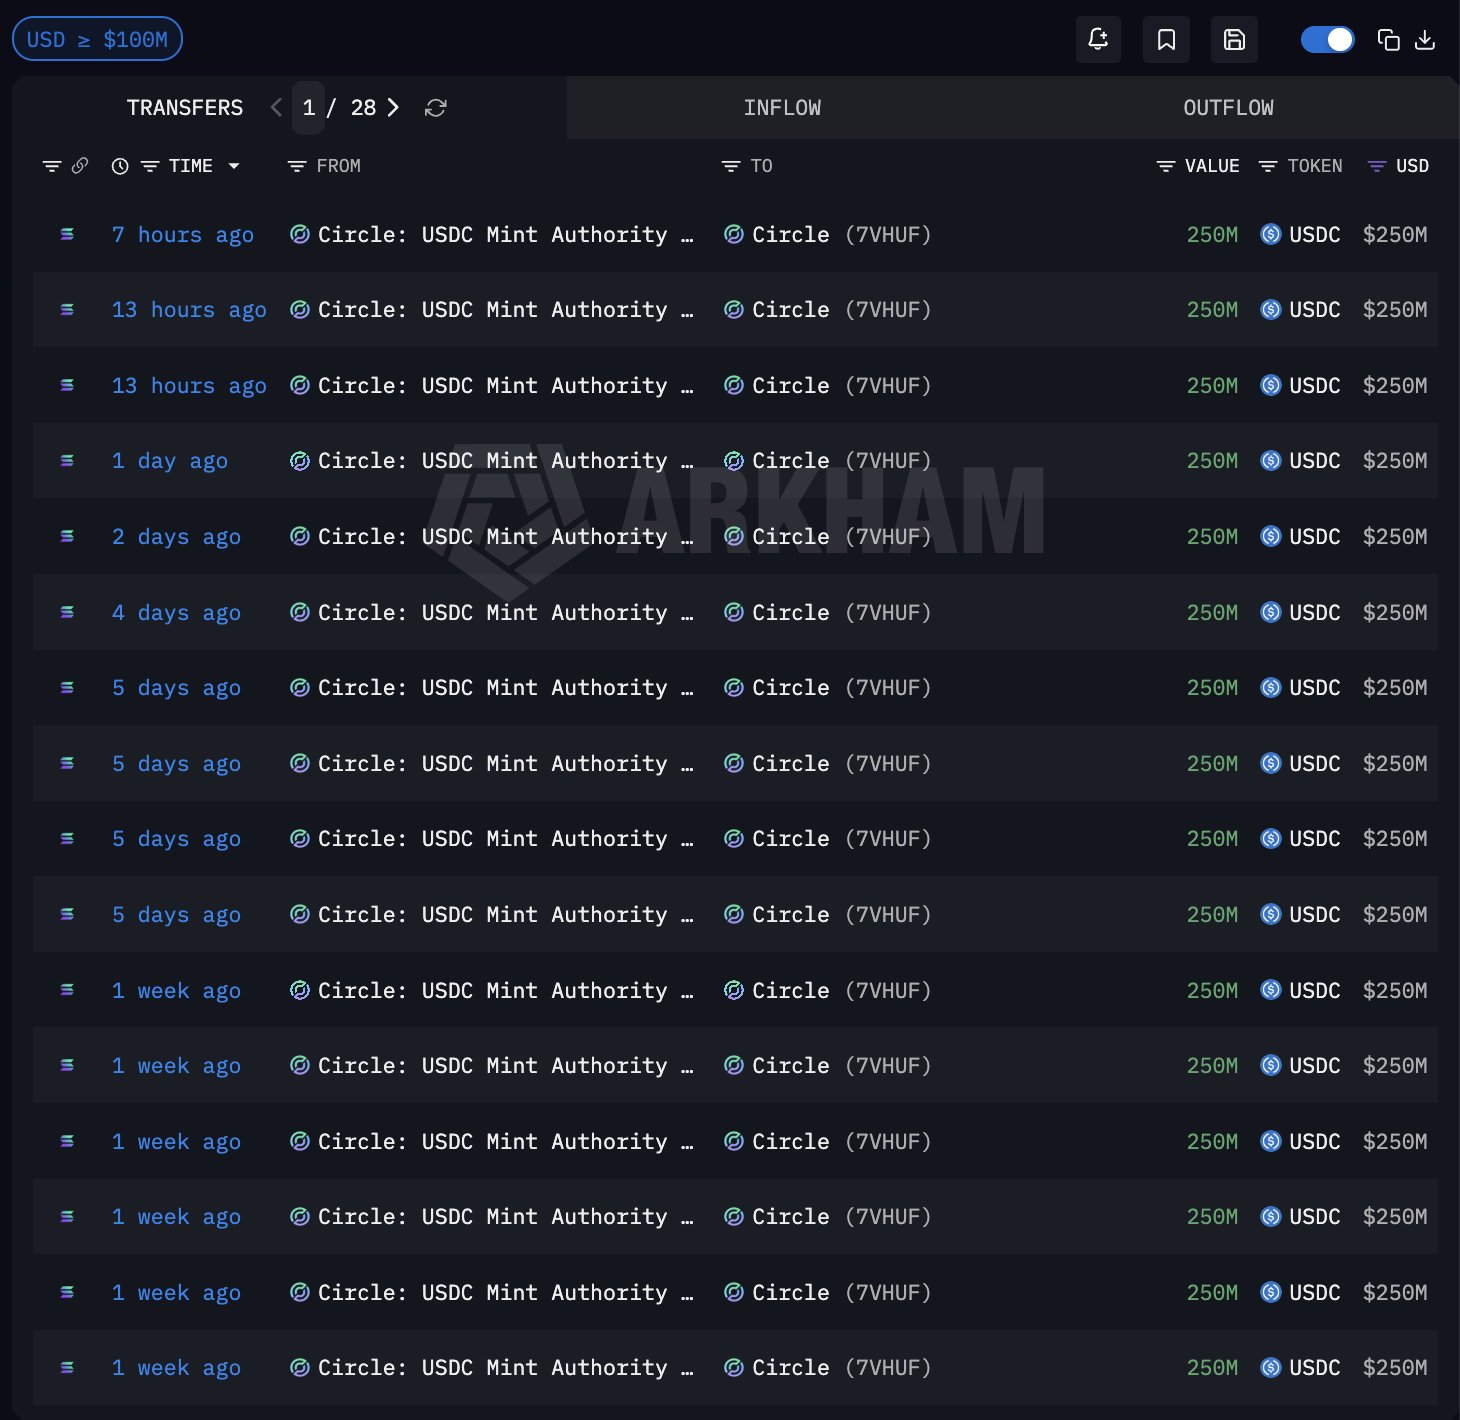This screenshot has width=1460, height=1420.
Task: Click the download icon
Action: coord(1425,40)
